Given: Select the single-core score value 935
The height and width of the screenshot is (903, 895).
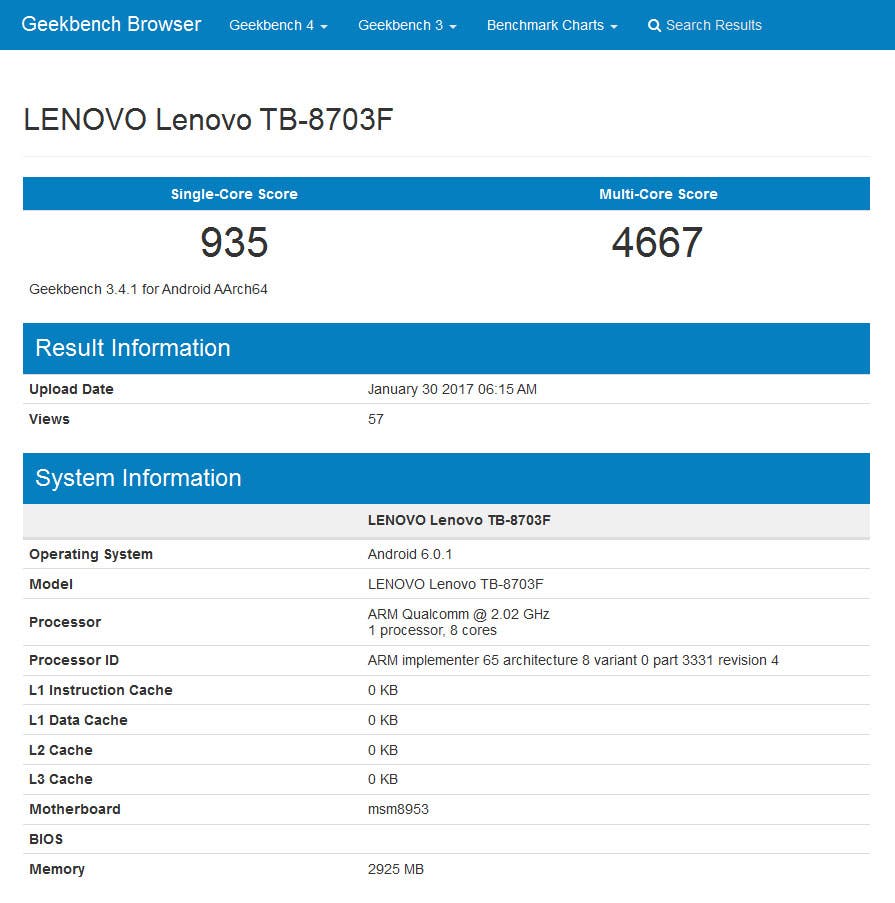Looking at the screenshot, I should tap(234, 242).
